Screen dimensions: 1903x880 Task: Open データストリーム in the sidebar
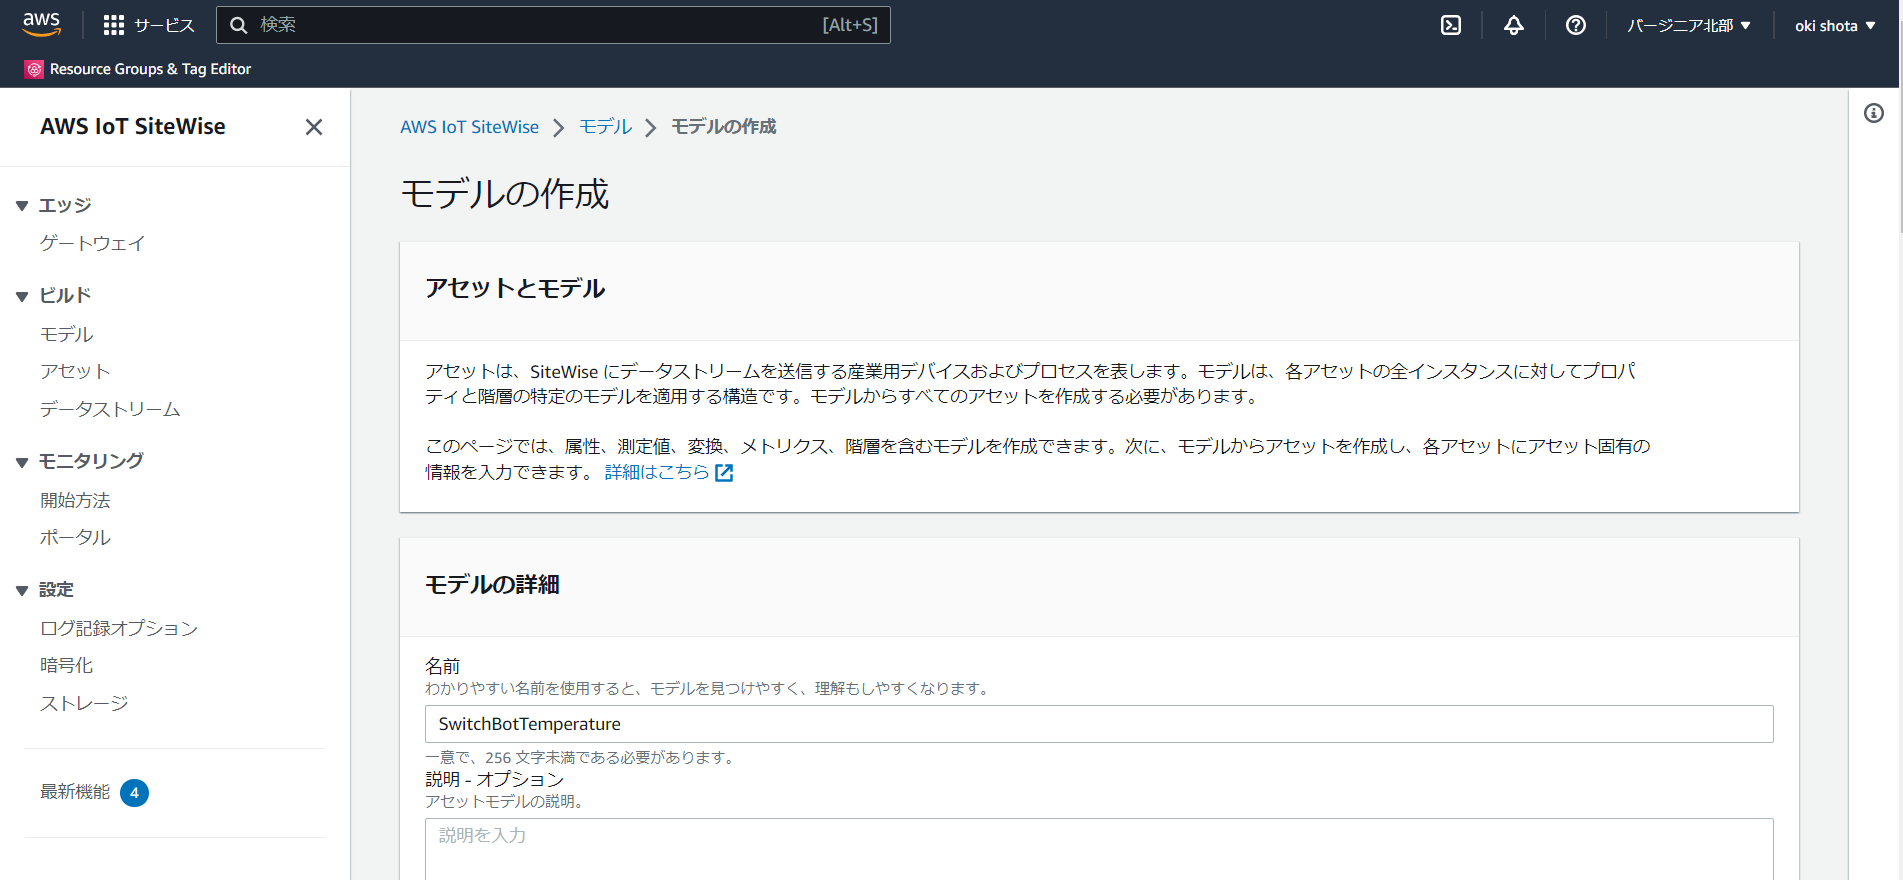tap(110, 409)
